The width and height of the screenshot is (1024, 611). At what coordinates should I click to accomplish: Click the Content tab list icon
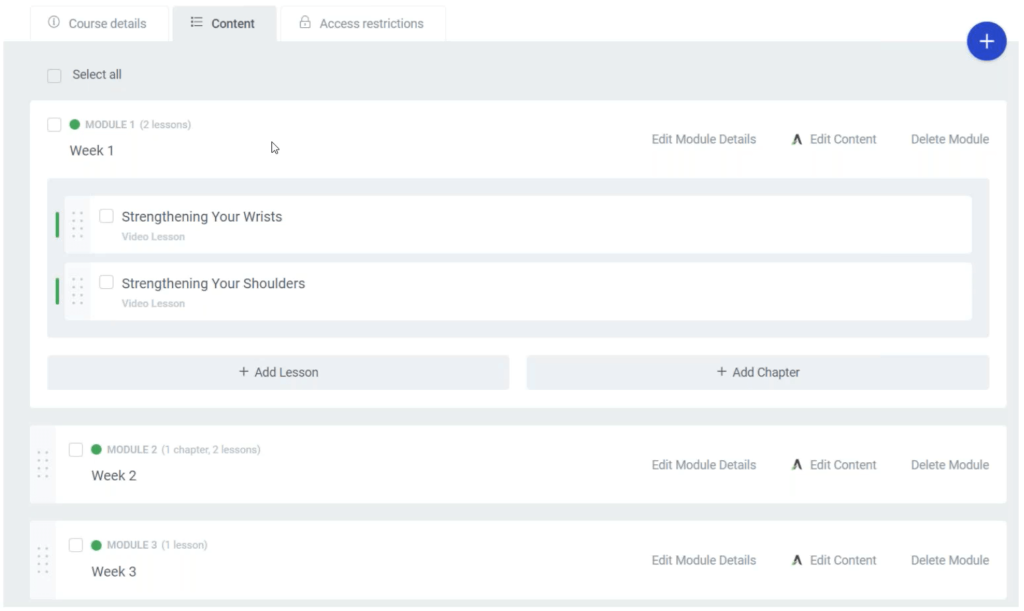(196, 22)
